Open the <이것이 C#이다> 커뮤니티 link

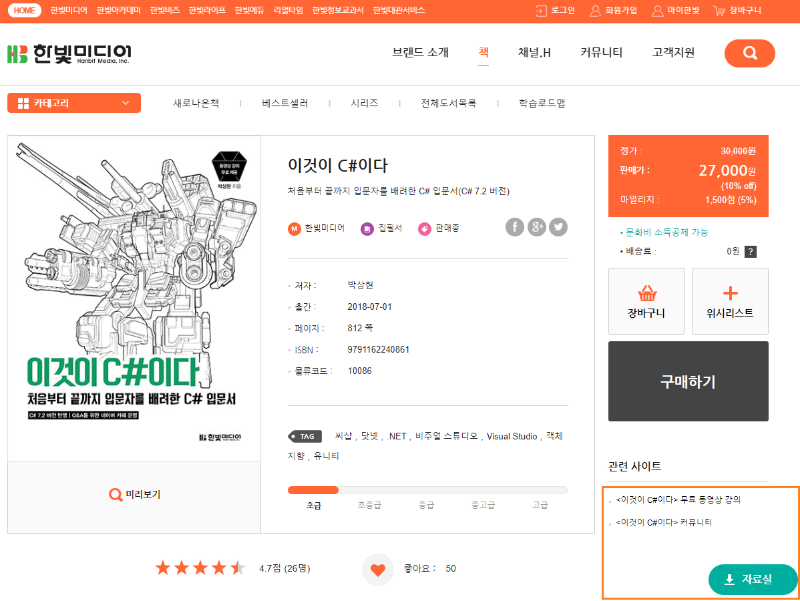coord(664,522)
